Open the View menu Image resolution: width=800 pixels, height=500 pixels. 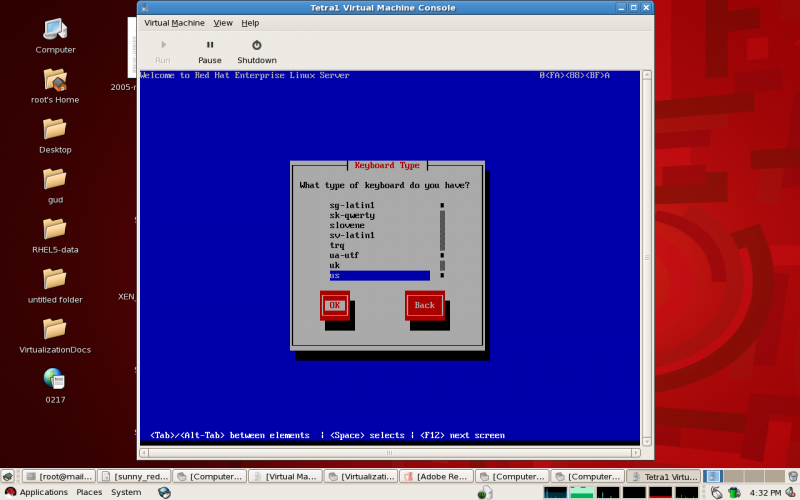point(223,23)
